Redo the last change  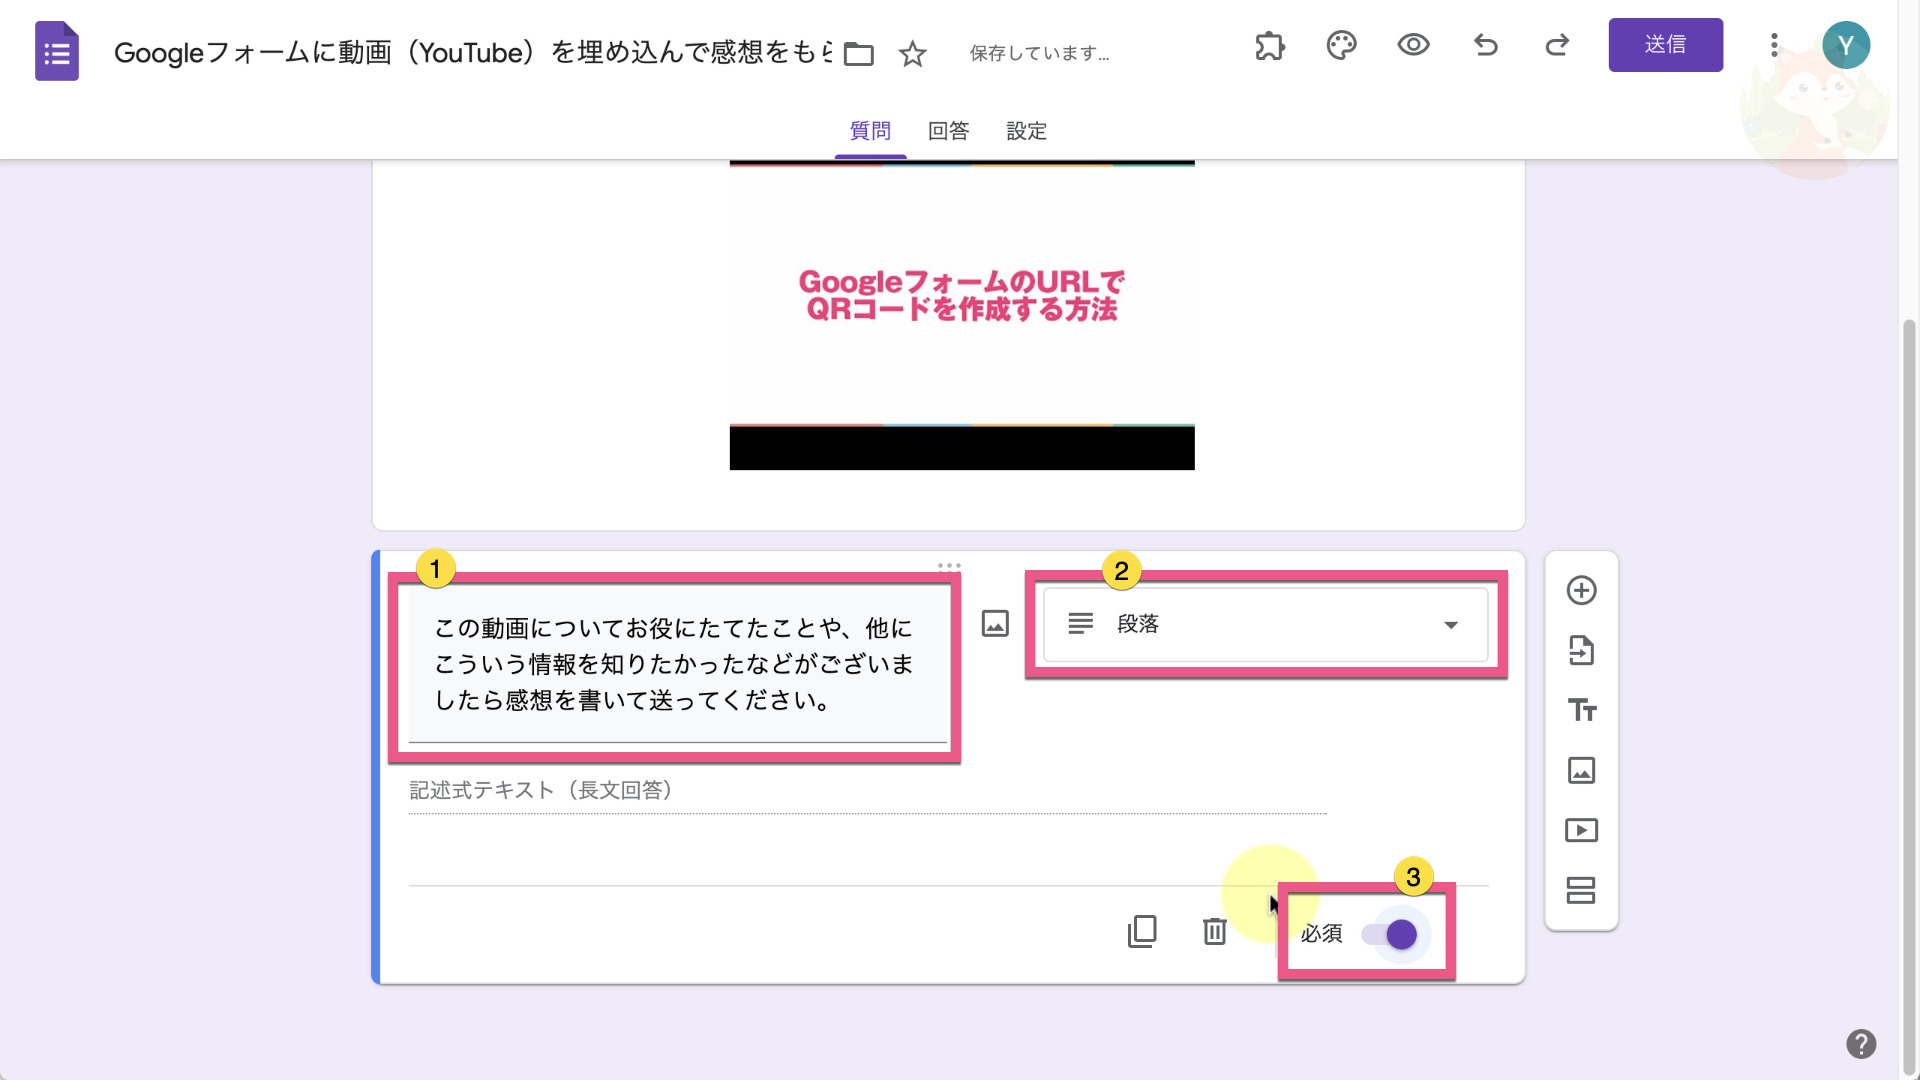tap(1557, 45)
